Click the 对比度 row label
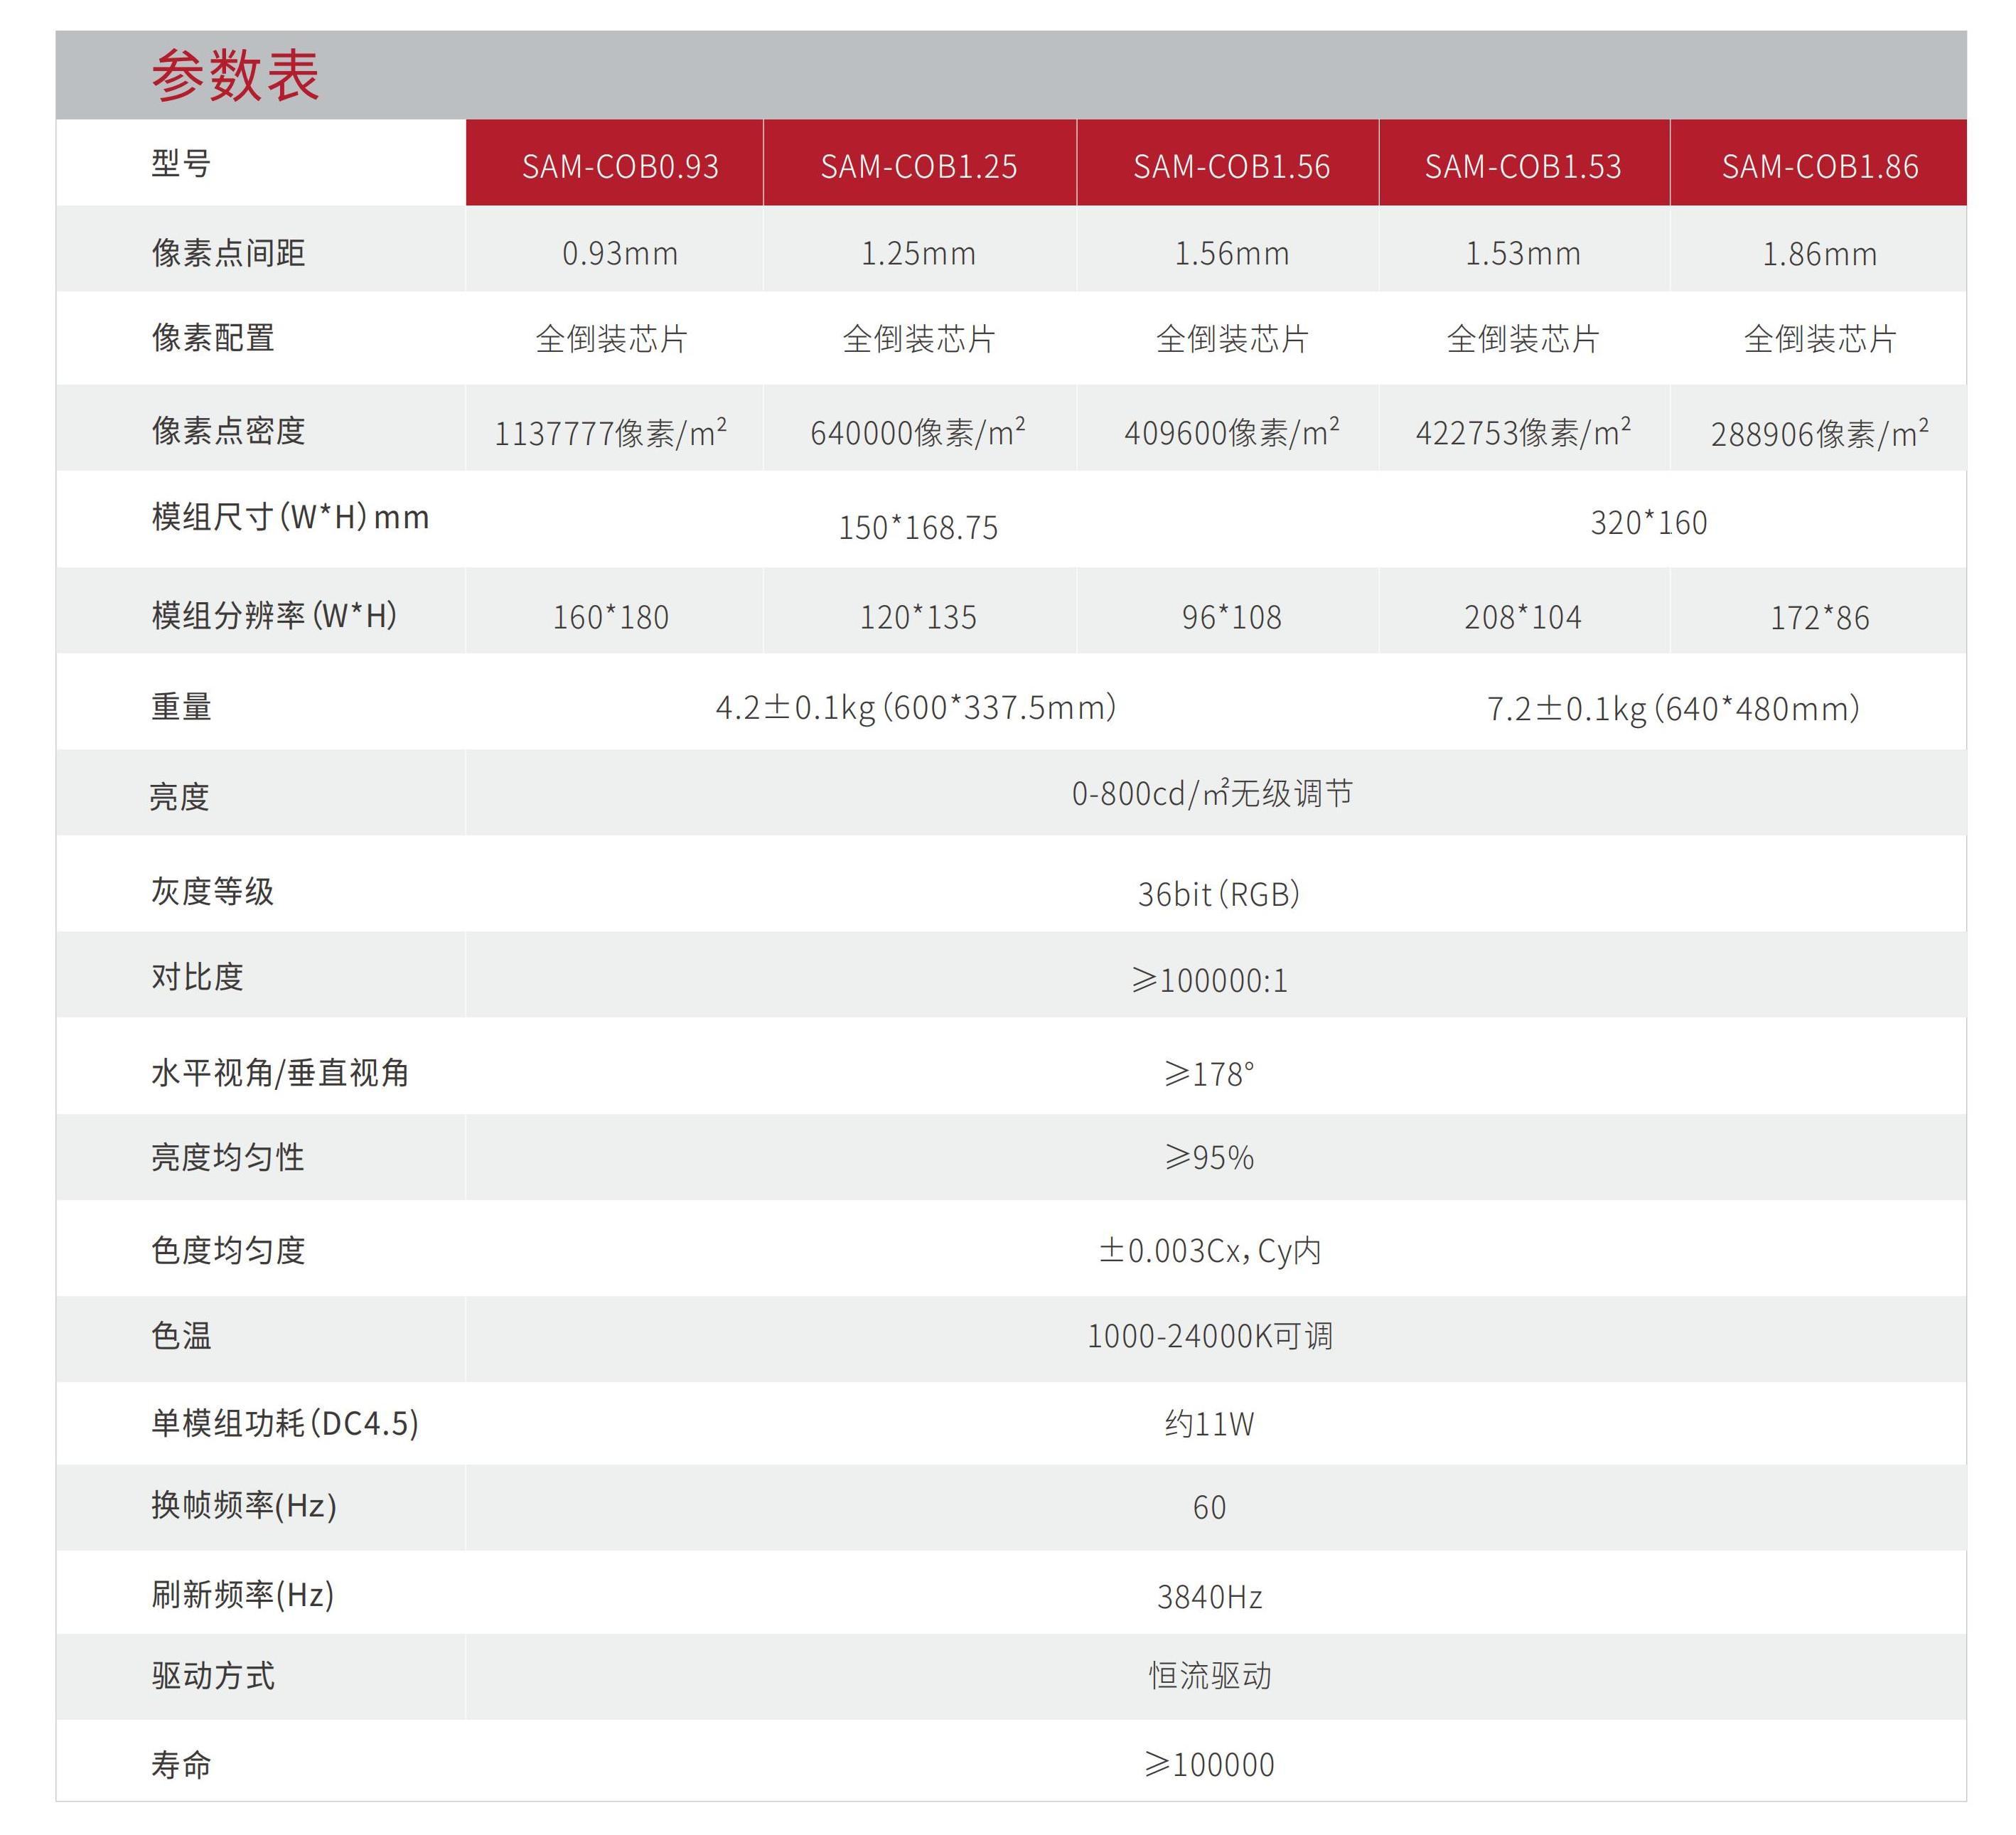Viewport: 2016px width, 1835px height. 197,976
